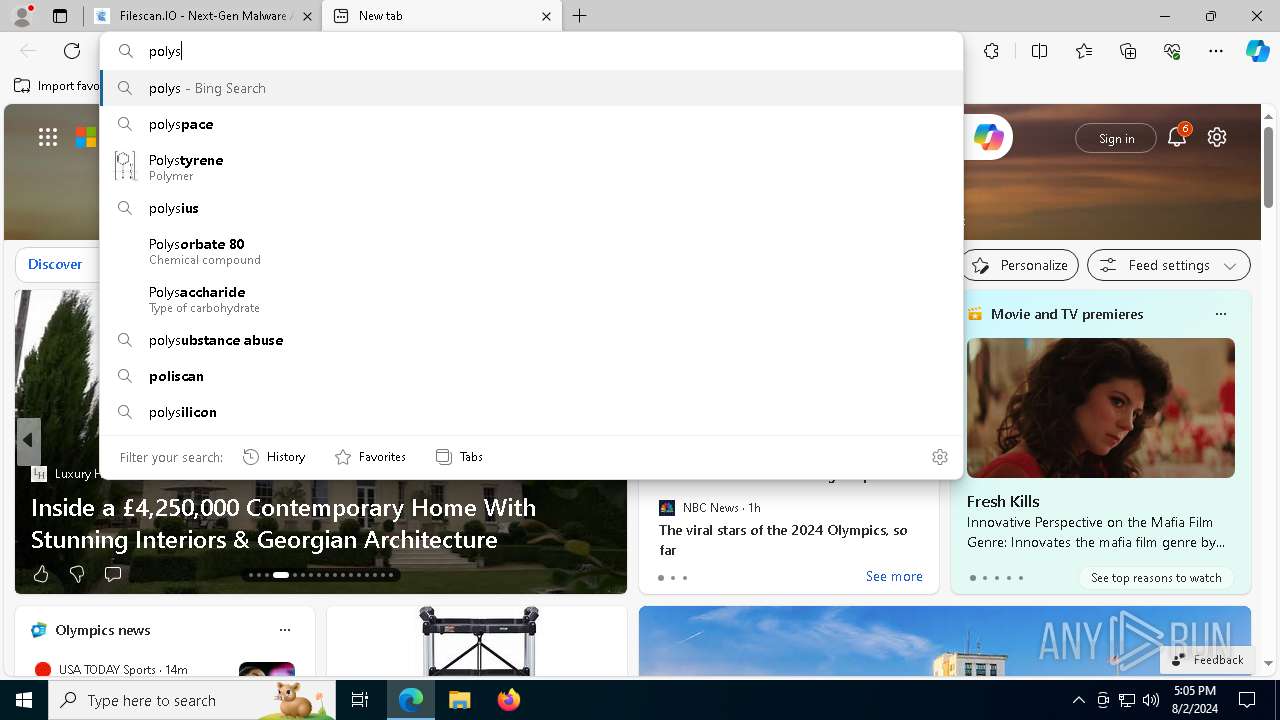Open comments on Contemporary Home article
The height and width of the screenshot is (720, 1280).
[x=113, y=574]
